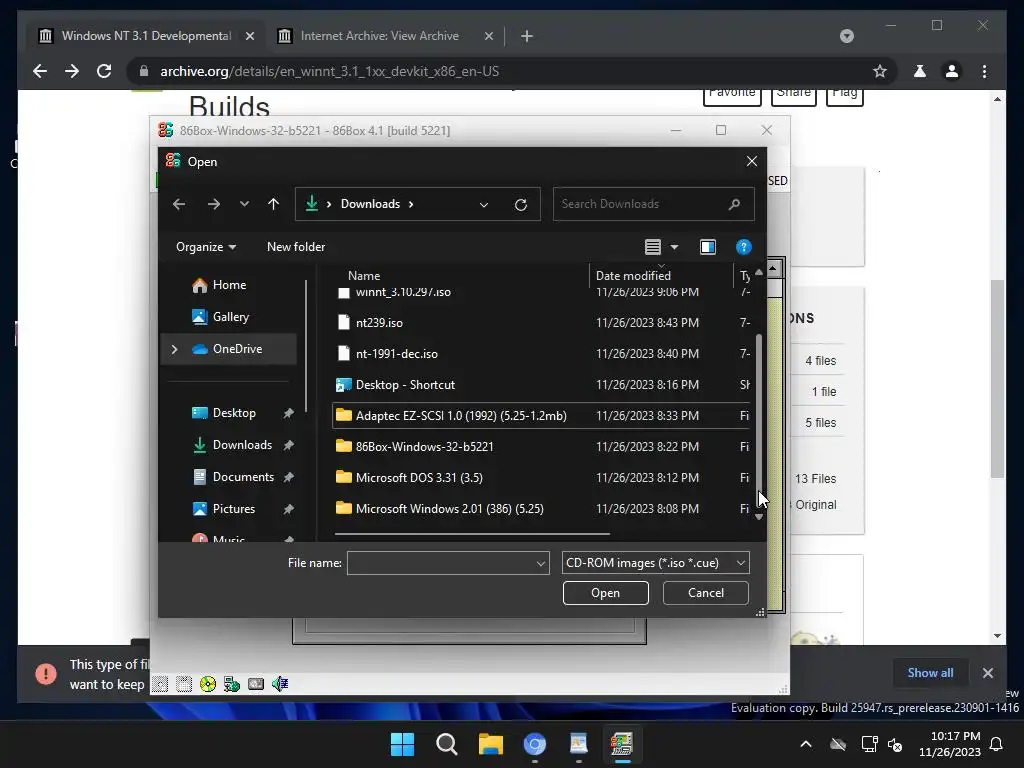Screen dimensions: 1024x768
Task: Expand the OneDrive tree node
Action: pos(174,349)
